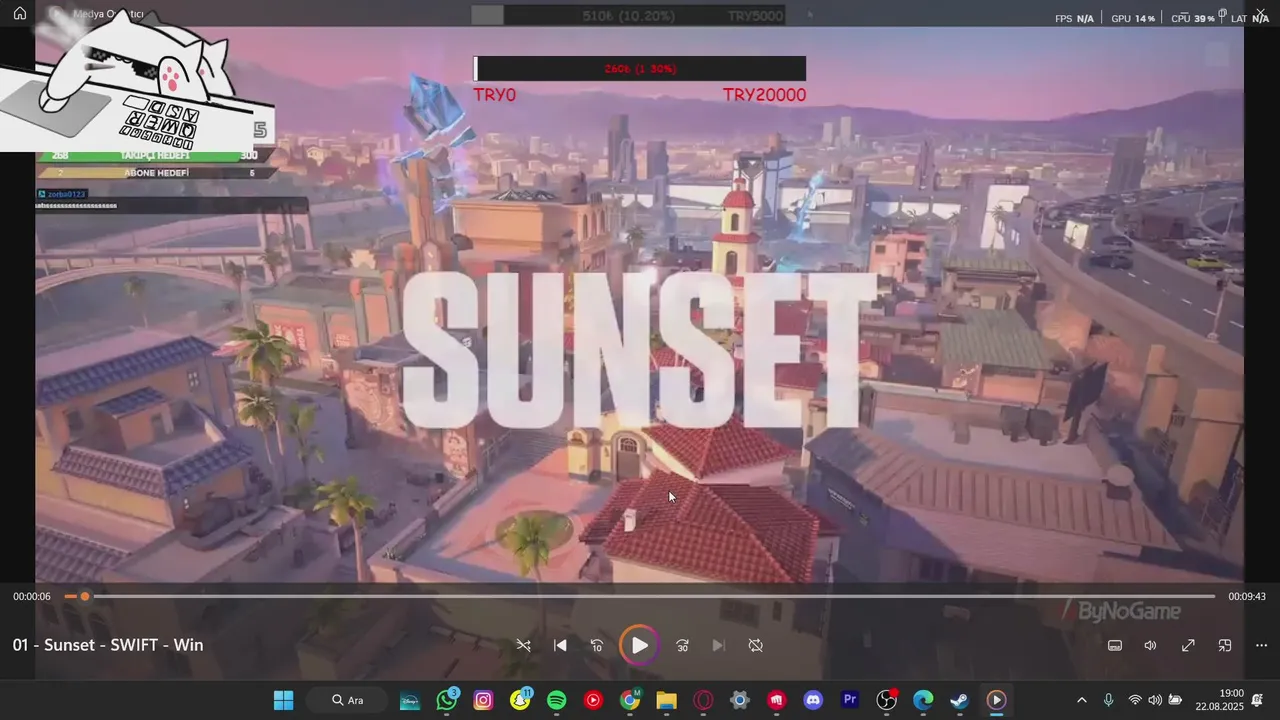Click the title 01 - Sunset - SWIFT - Win

[108, 645]
